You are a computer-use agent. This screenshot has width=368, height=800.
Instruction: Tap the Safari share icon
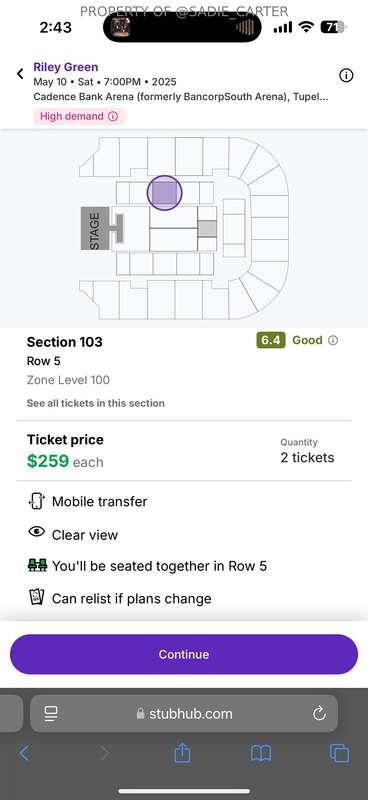tap(182, 753)
